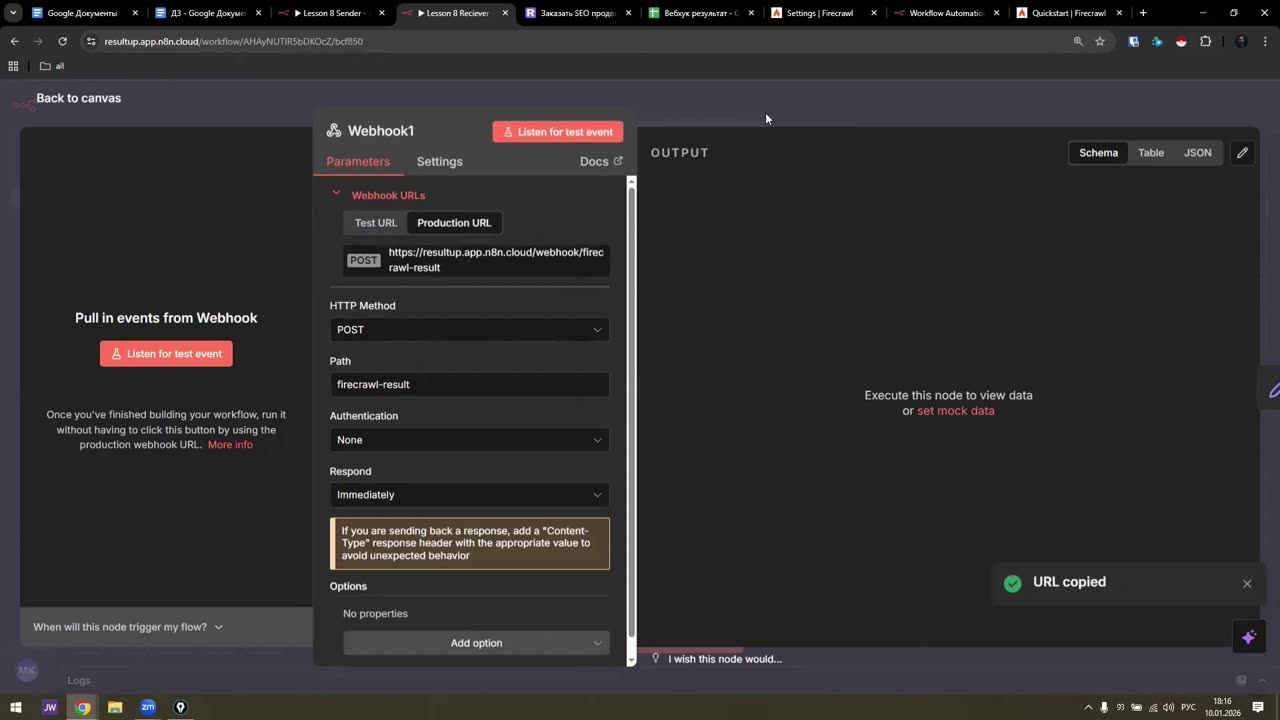Click the pencil edit output icon

point(1242,153)
